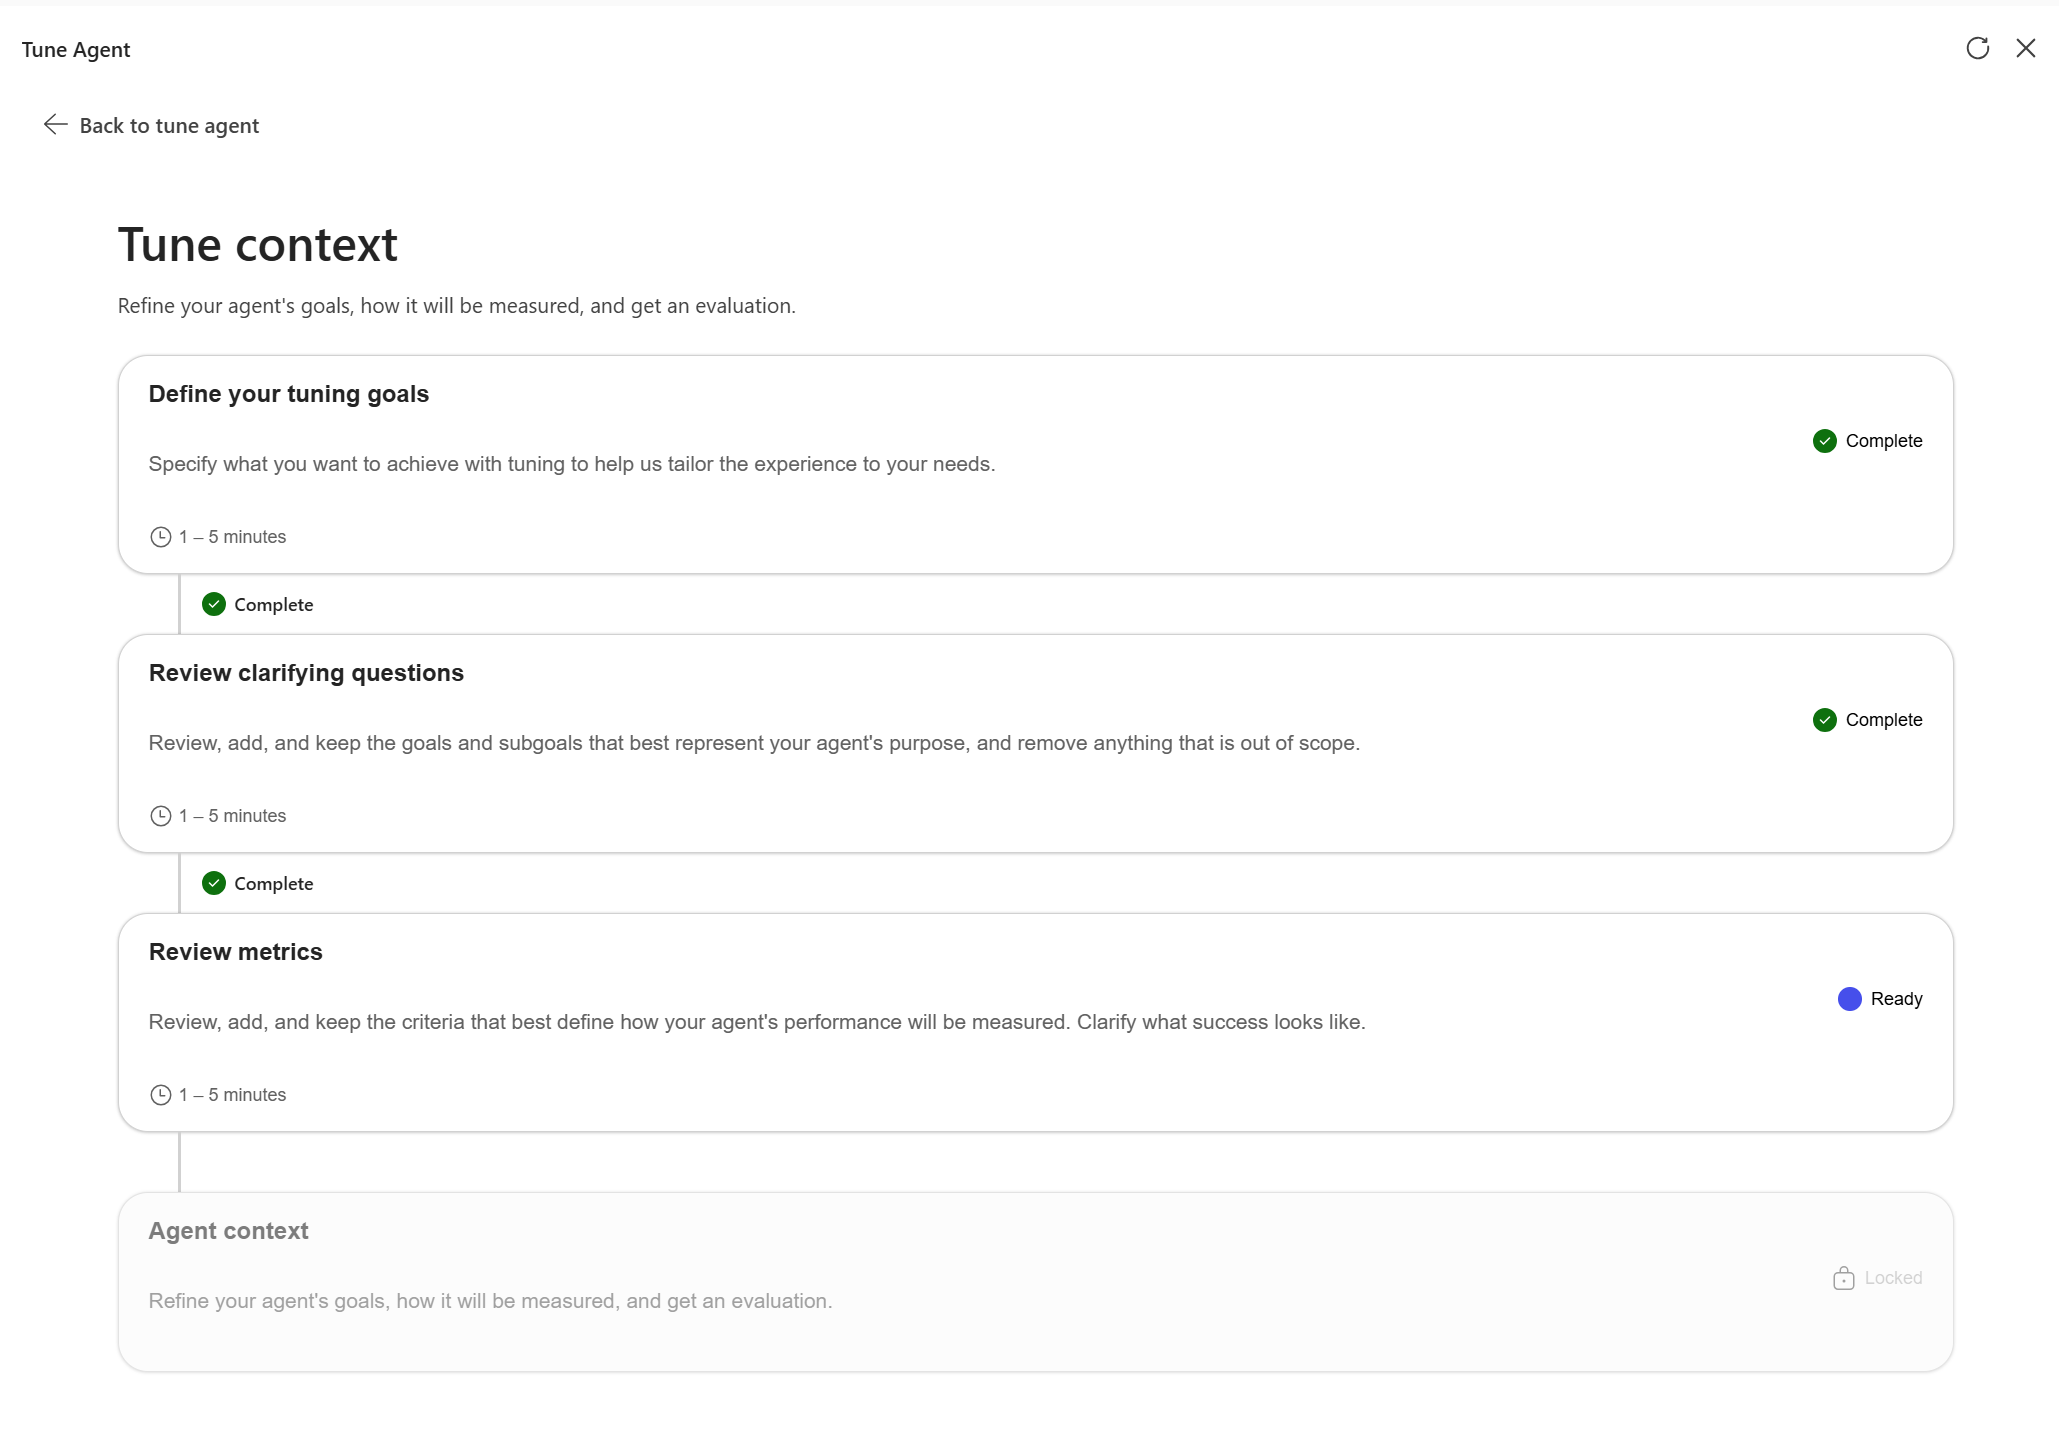The image size is (2059, 1453).
Task: Click green checkmark on Review clarifying questions card
Action: 1824,720
